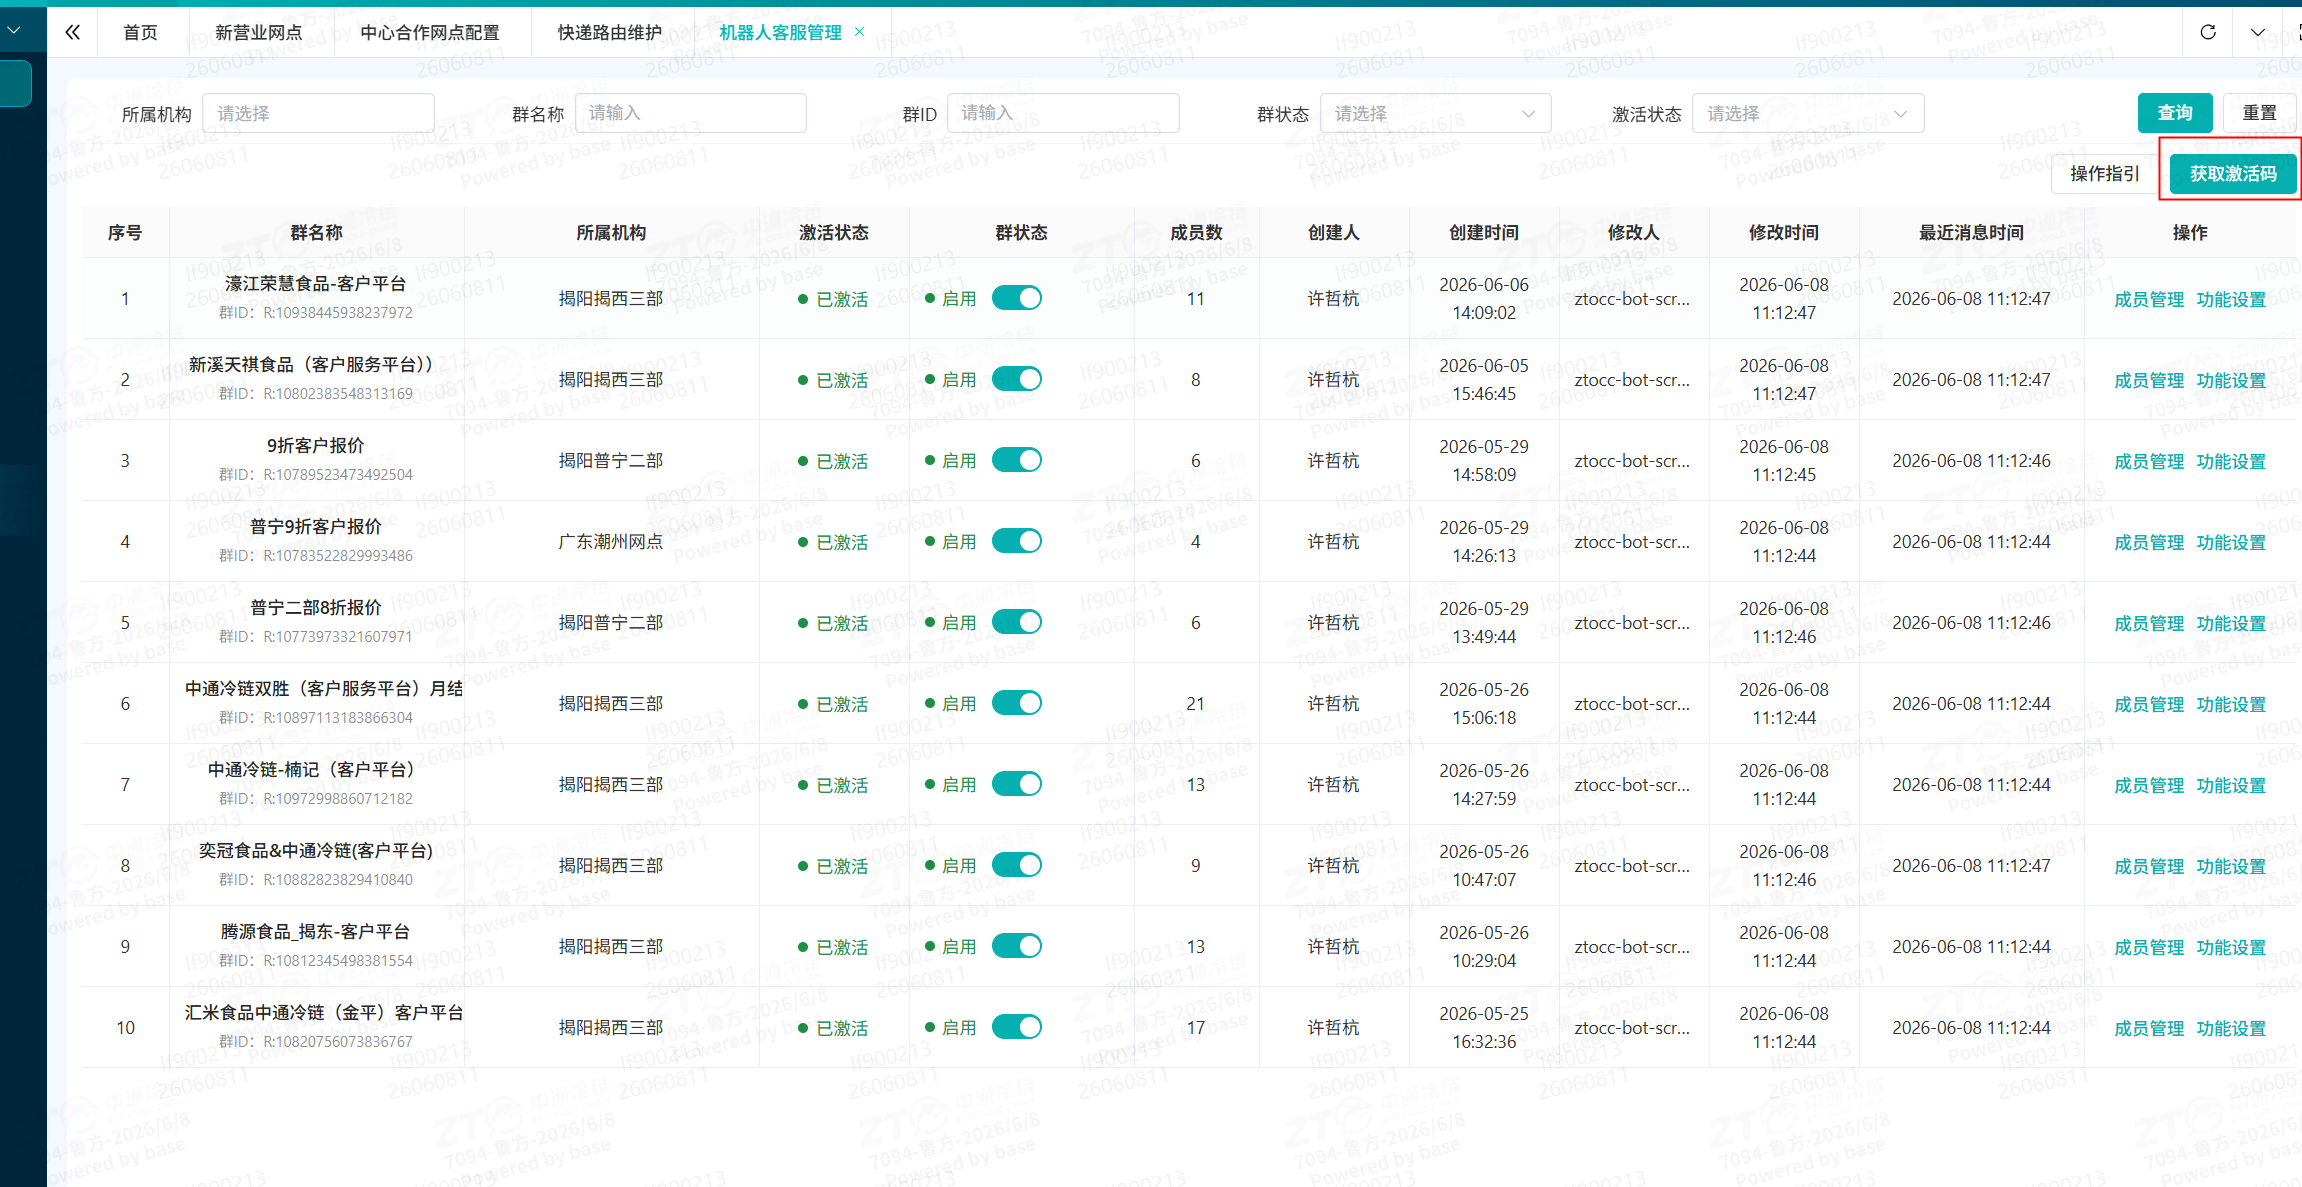Expand the 群状态 dropdown
Viewport: 2302px width, 1187px height.
[x=1435, y=113]
